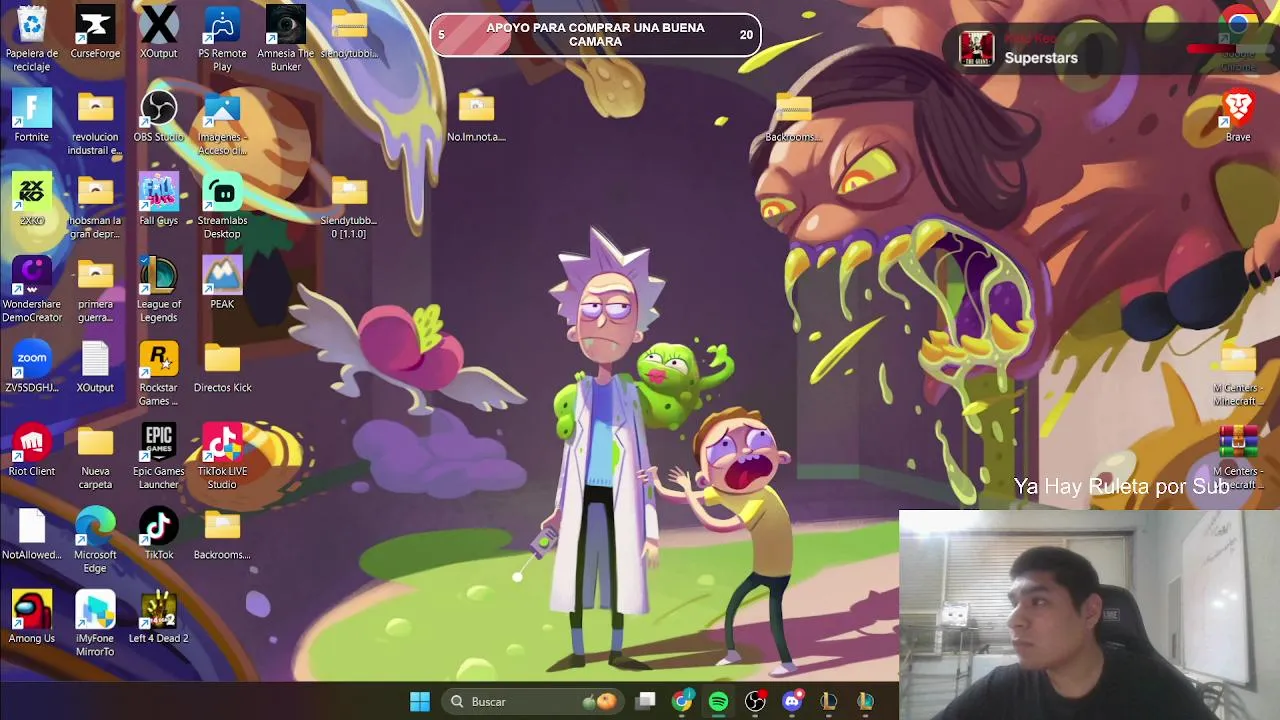The height and width of the screenshot is (720, 1280).
Task: Launch the Brave browser desktop shortcut
Action: click(1238, 116)
